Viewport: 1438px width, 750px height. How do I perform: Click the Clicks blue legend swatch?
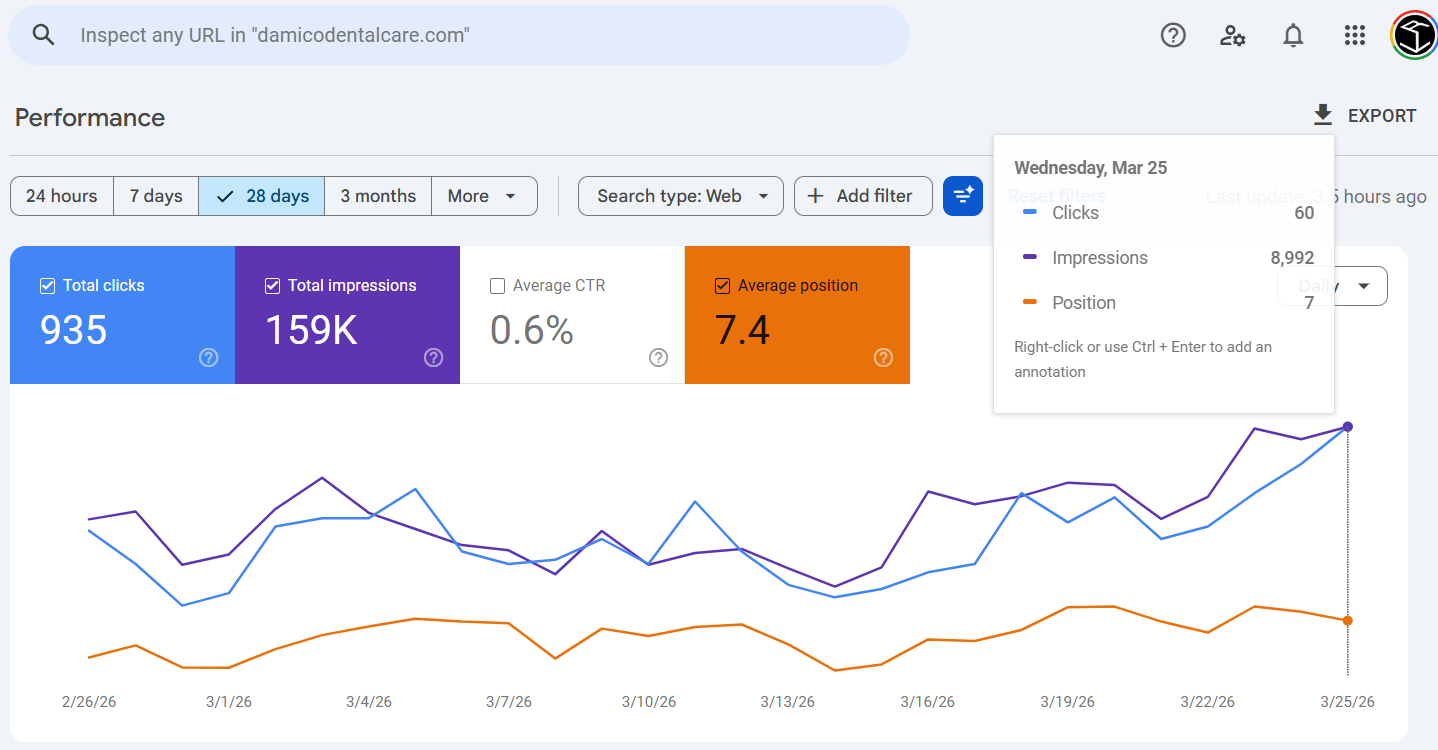(1030, 213)
